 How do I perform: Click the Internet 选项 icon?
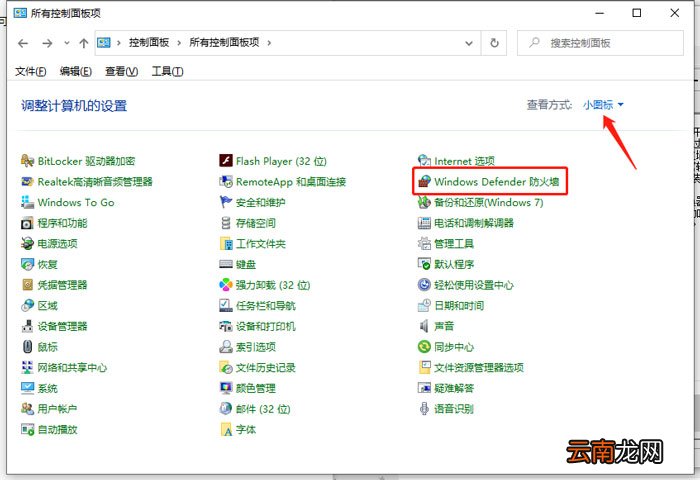tap(424, 161)
